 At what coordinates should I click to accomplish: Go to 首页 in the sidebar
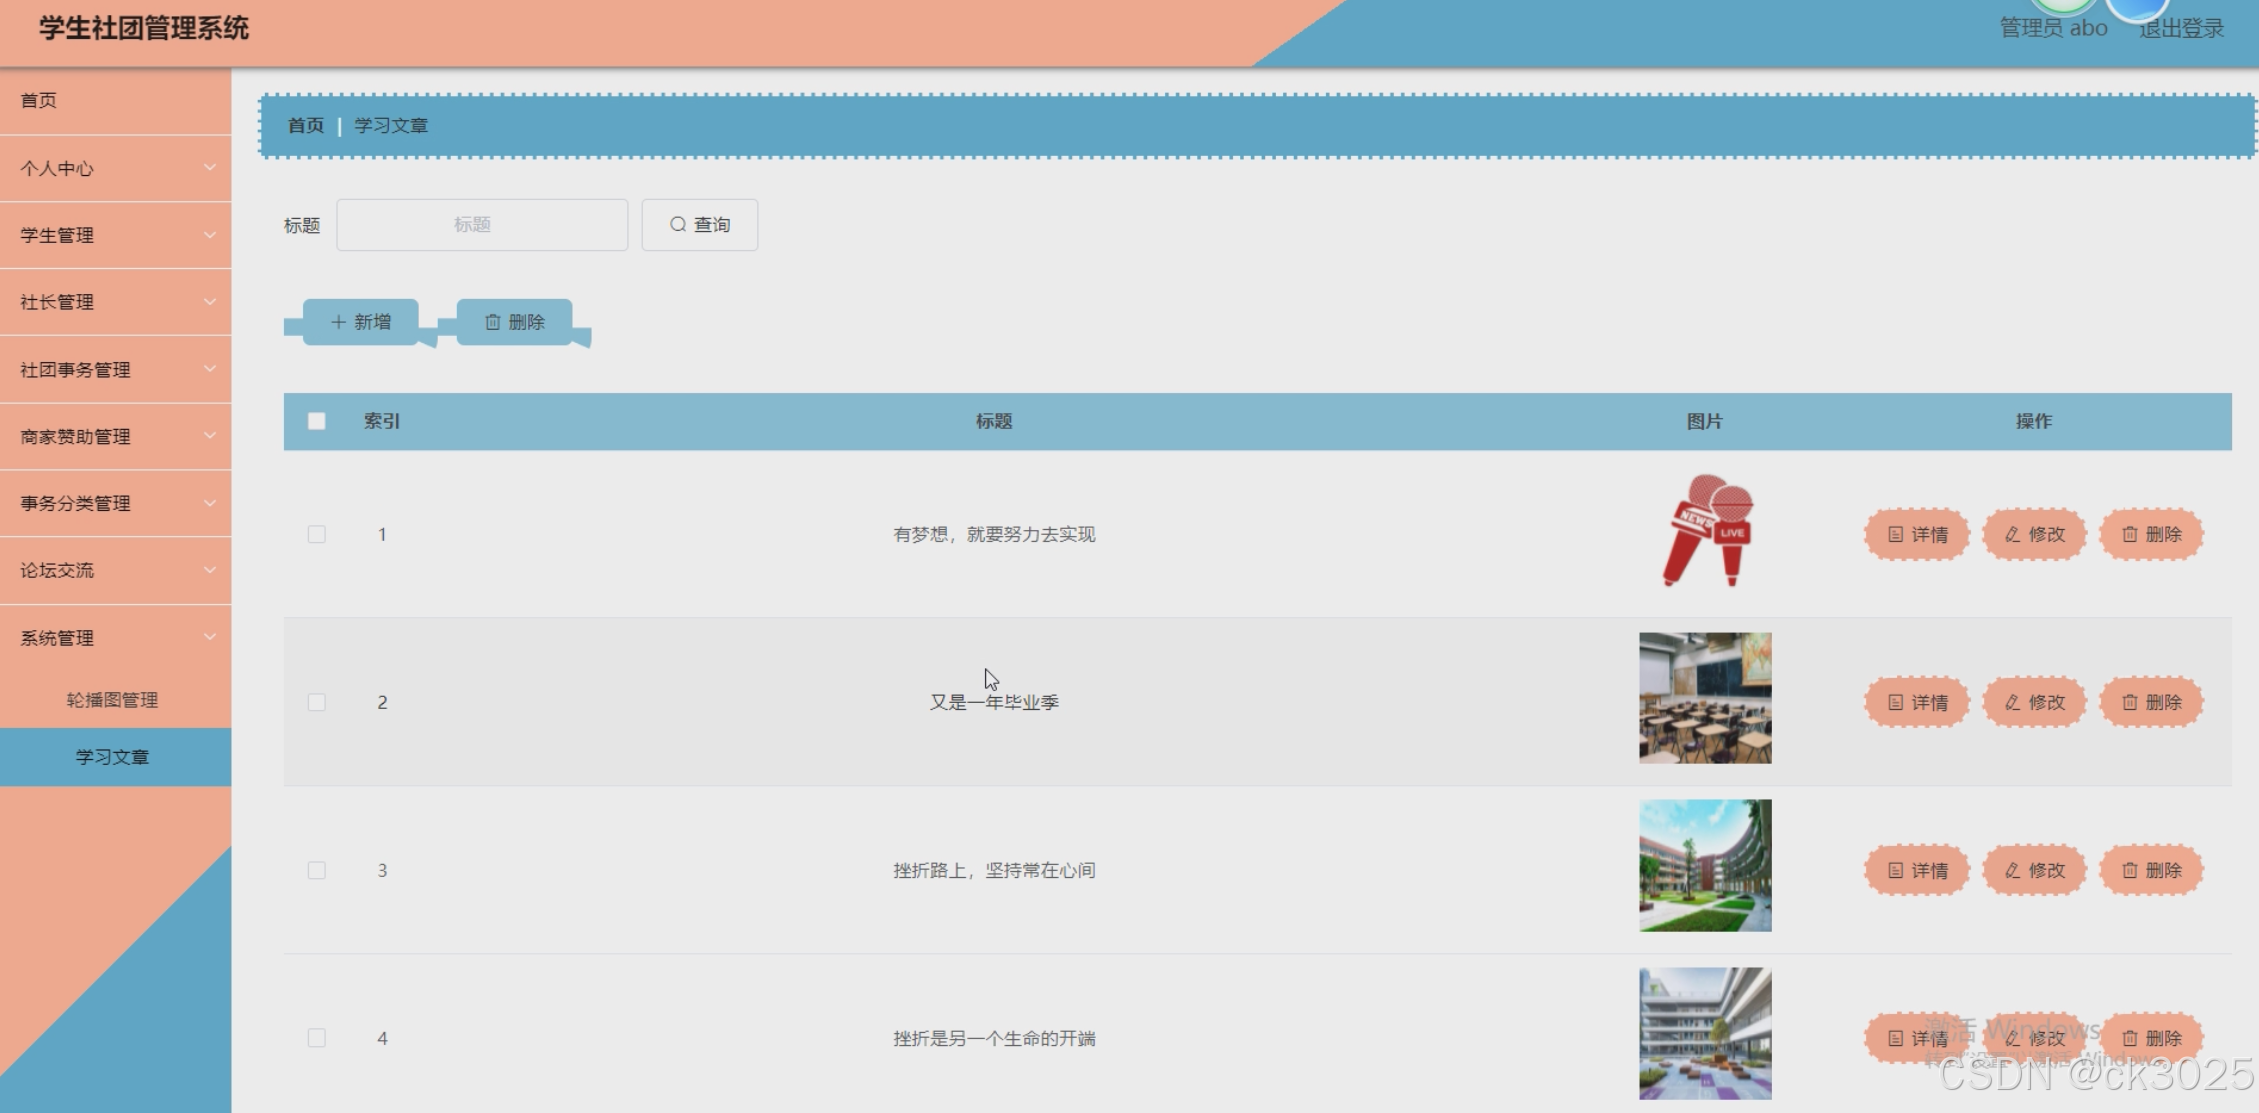coord(40,100)
